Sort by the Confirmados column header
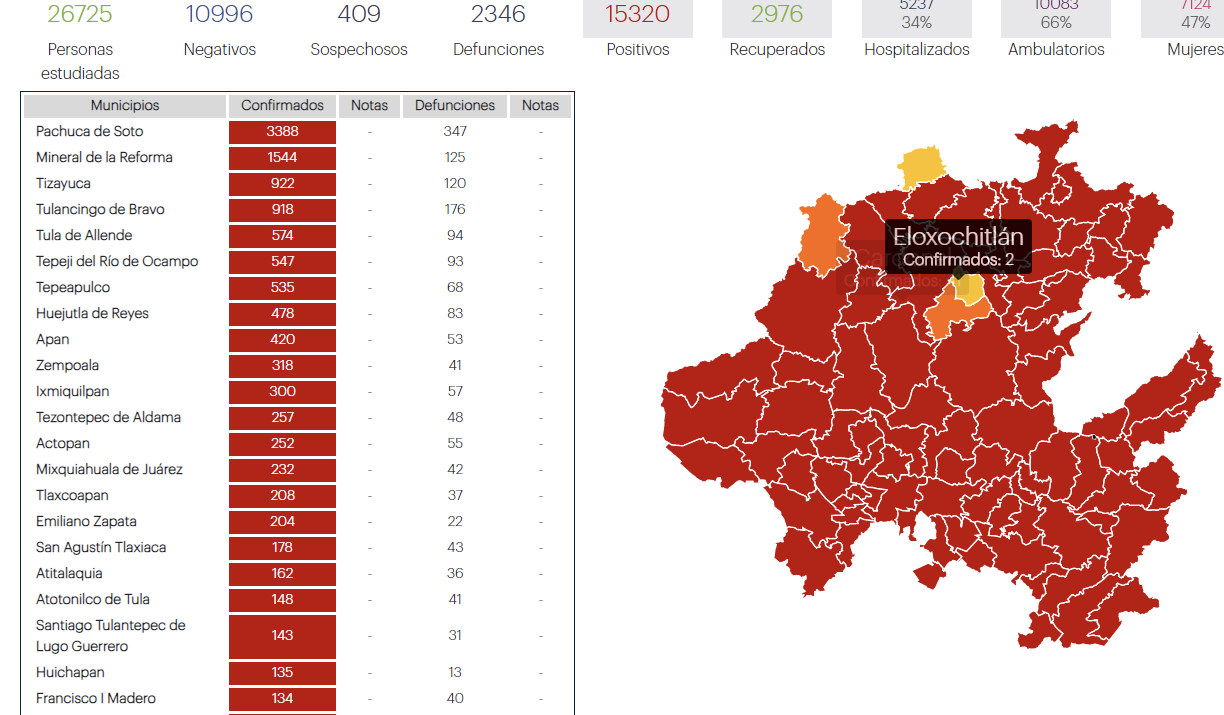 282,105
